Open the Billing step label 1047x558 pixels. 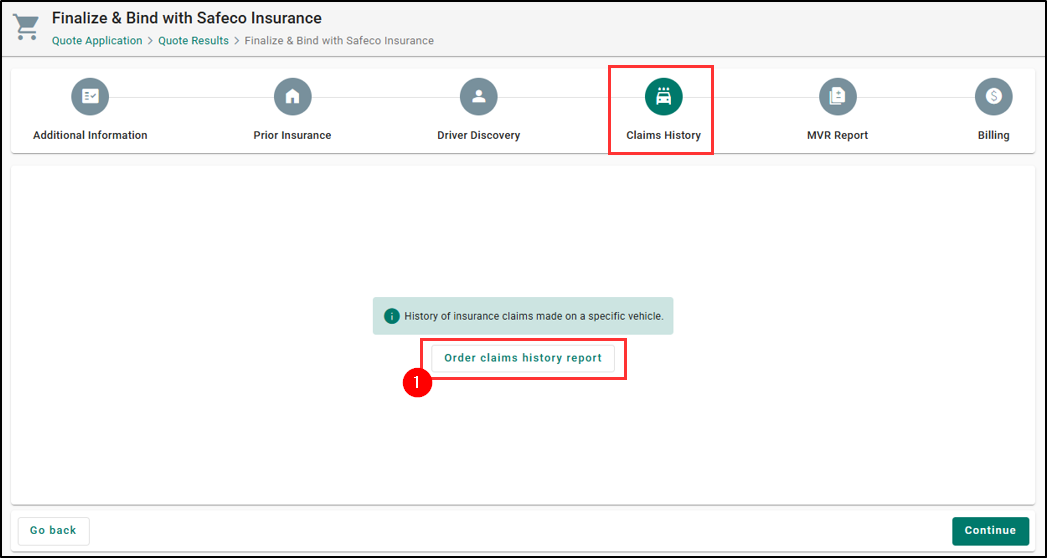coord(994,135)
